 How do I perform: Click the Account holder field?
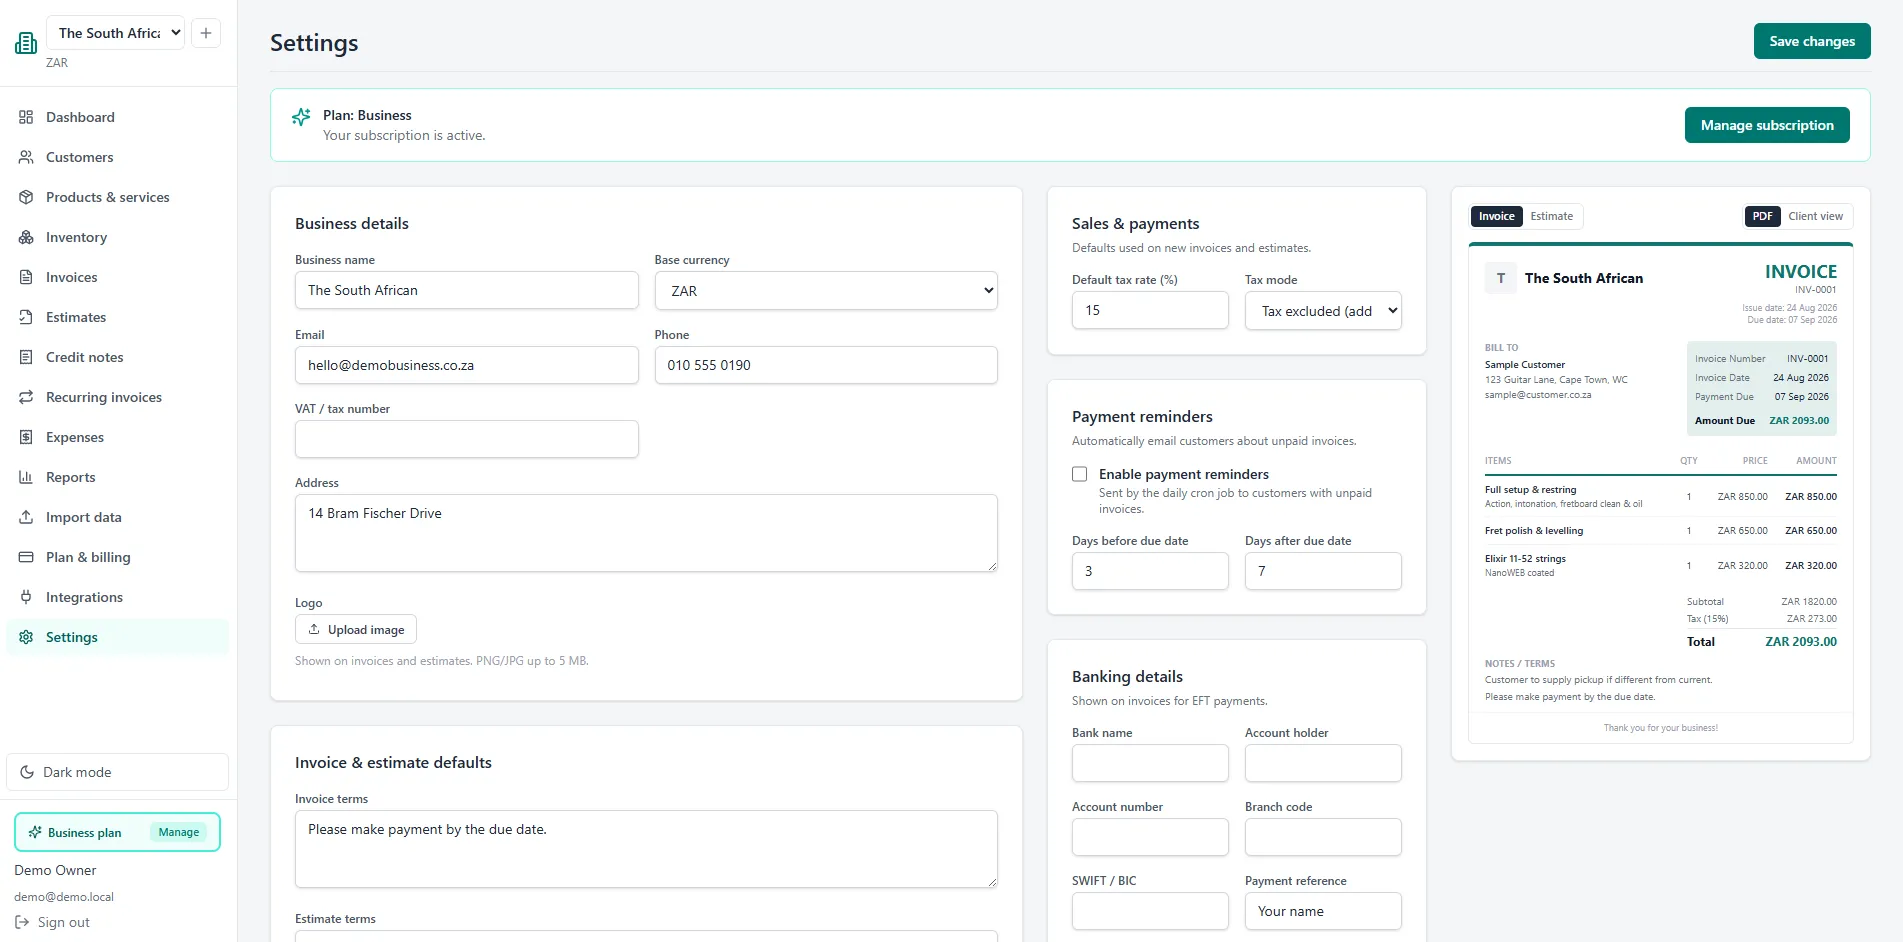[x=1323, y=763]
